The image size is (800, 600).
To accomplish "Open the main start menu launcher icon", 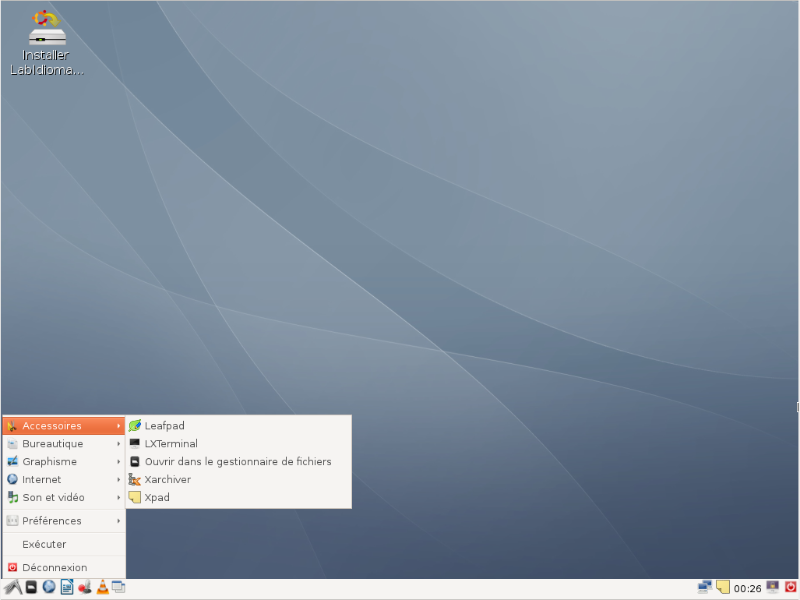I will click(12, 588).
